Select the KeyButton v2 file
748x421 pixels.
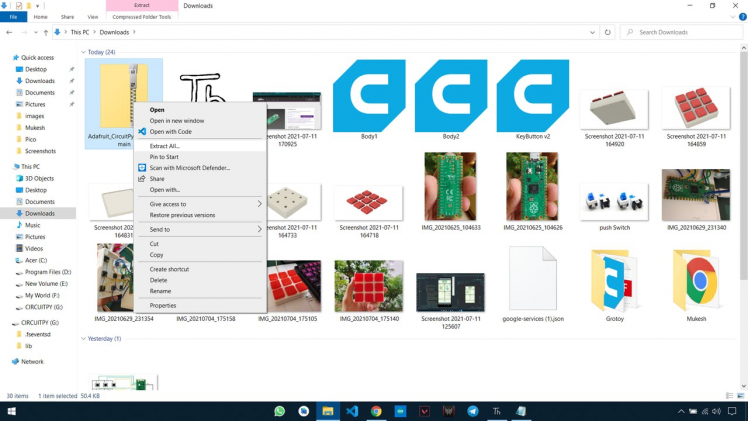click(x=533, y=100)
